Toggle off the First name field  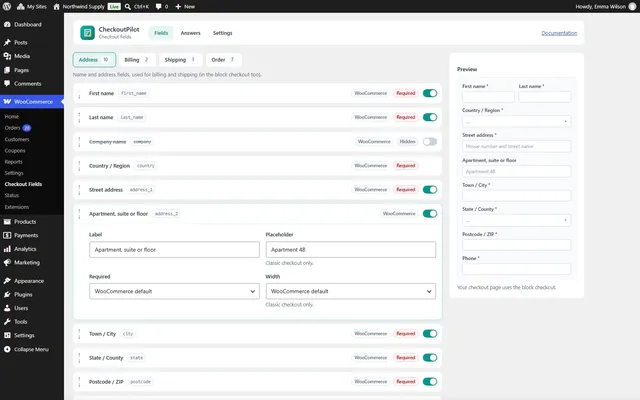[430, 93]
